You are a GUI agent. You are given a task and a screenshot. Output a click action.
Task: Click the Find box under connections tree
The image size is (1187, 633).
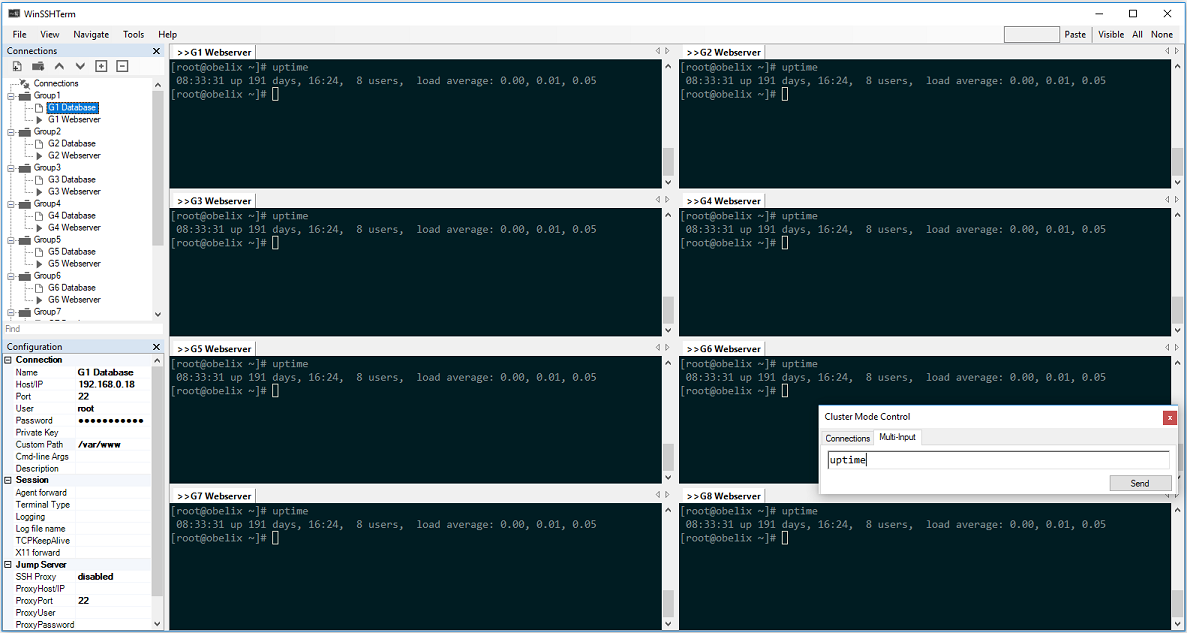tap(83, 329)
